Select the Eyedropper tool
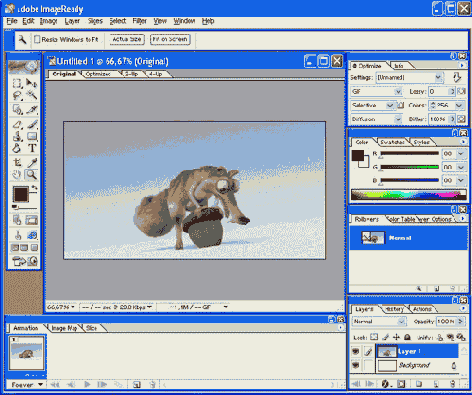472x395 pixels. click(32, 162)
